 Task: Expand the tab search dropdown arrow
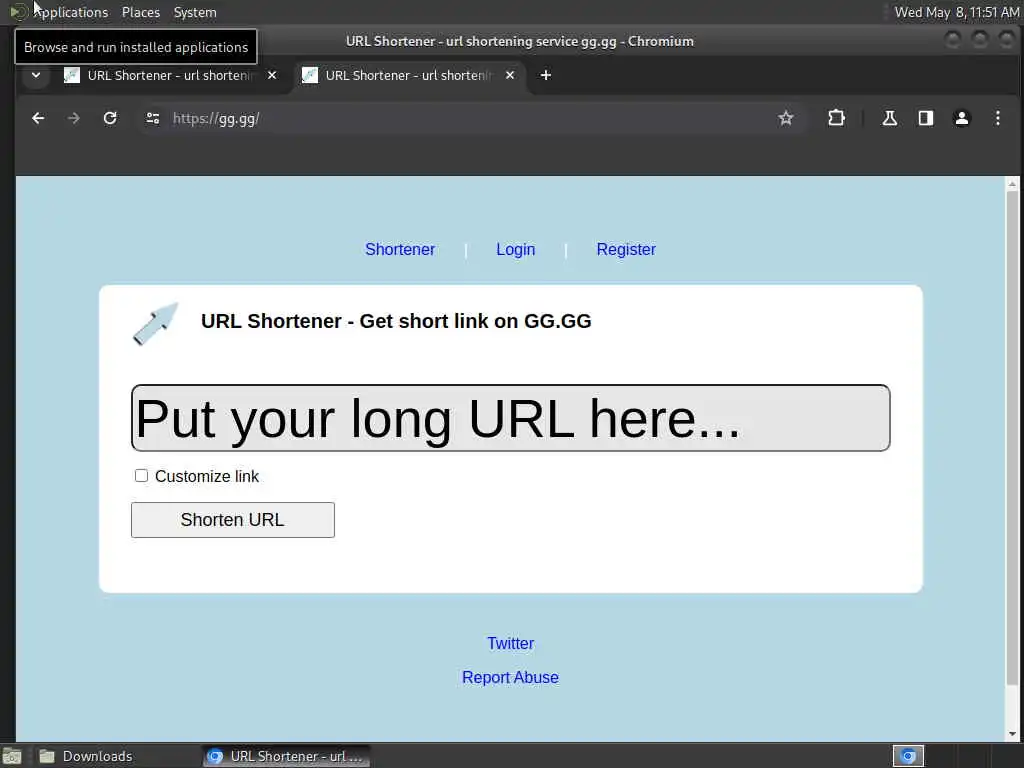pyautogui.click(x=36, y=75)
